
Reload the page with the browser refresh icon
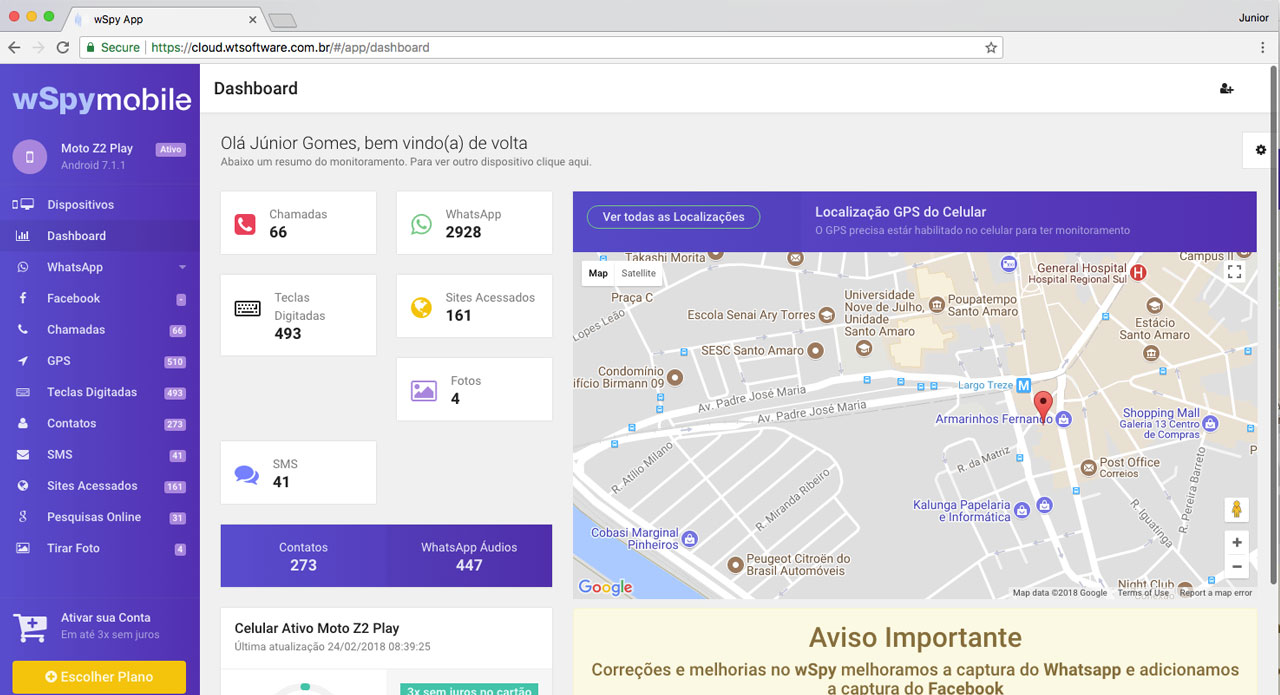tap(63, 47)
